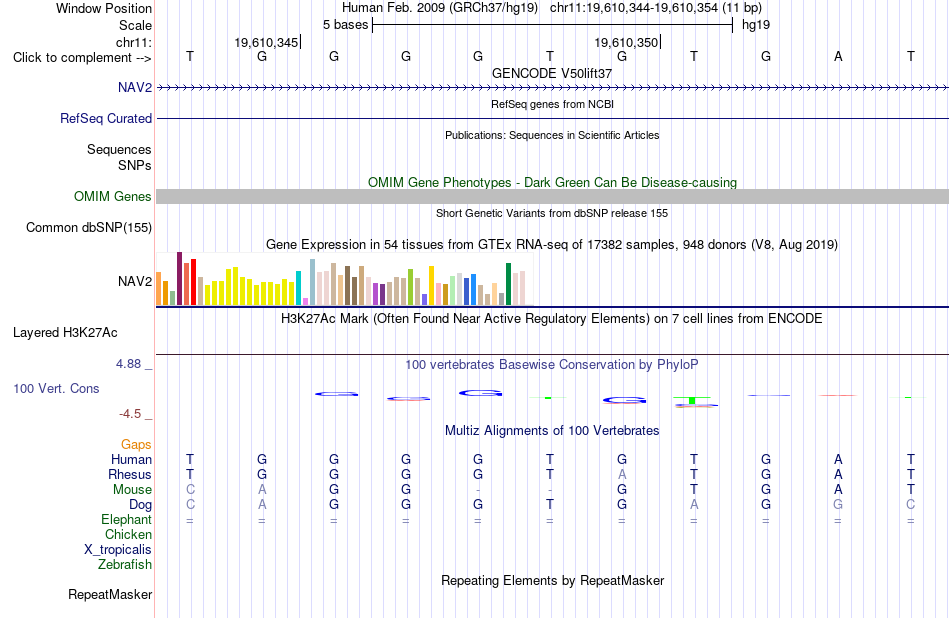This screenshot has width=950, height=618.
Task: Click the "hg19" label beside the scale bar
Action: tap(756, 25)
